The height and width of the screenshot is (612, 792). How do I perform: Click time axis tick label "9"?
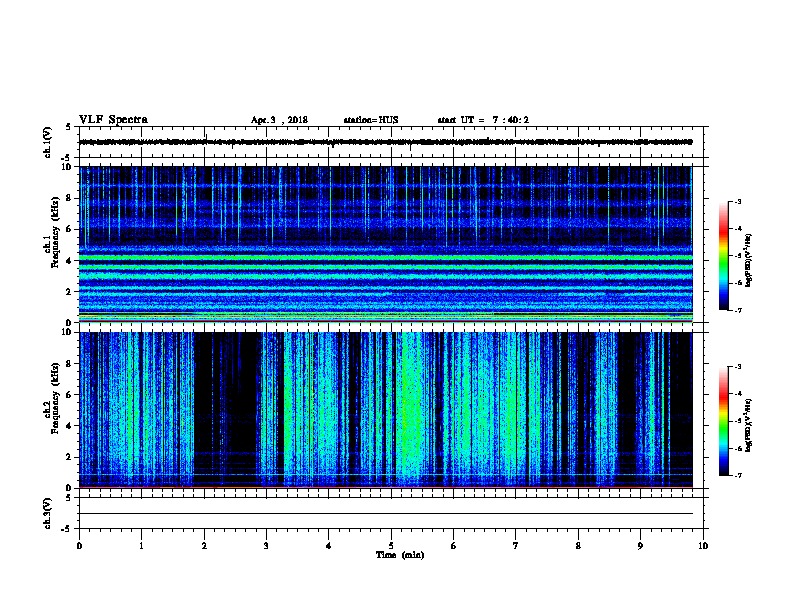coord(640,545)
